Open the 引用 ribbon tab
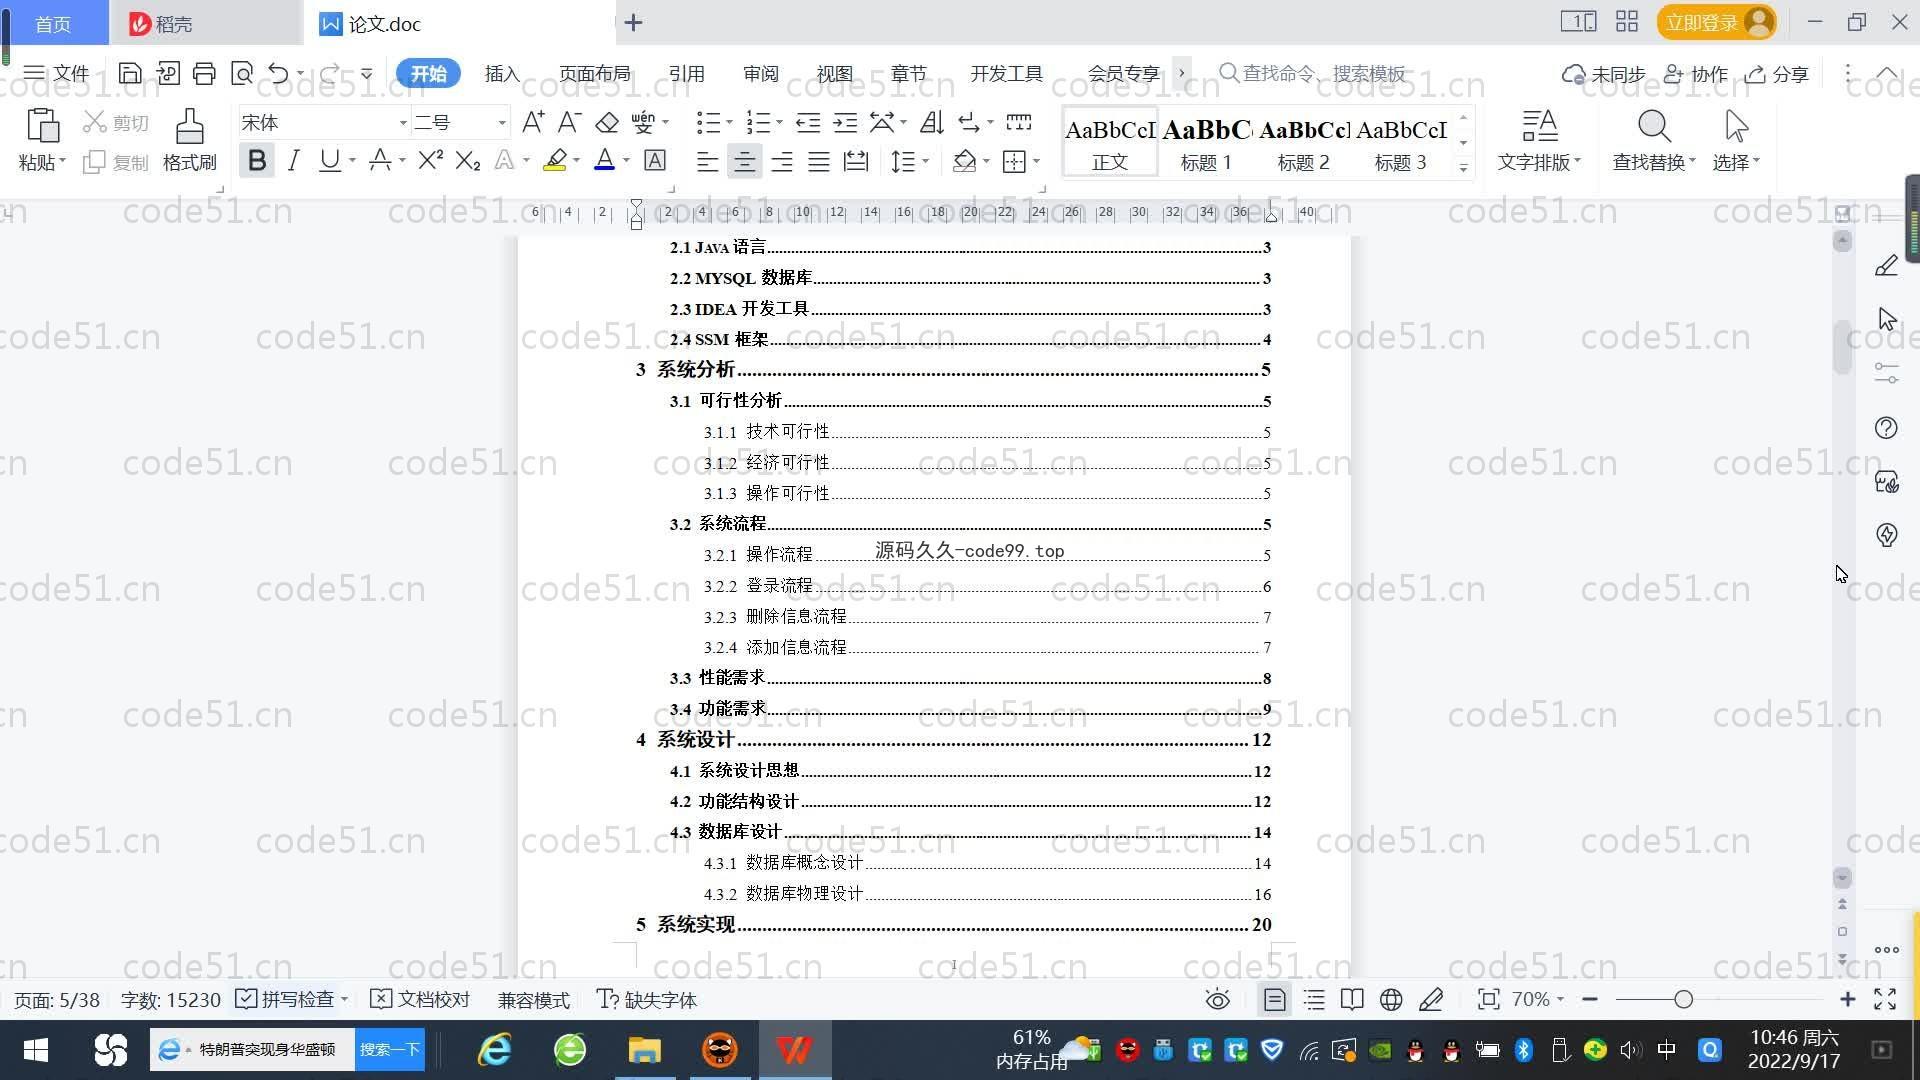The height and width of the screenshot is (1080, 1920). 687,73
